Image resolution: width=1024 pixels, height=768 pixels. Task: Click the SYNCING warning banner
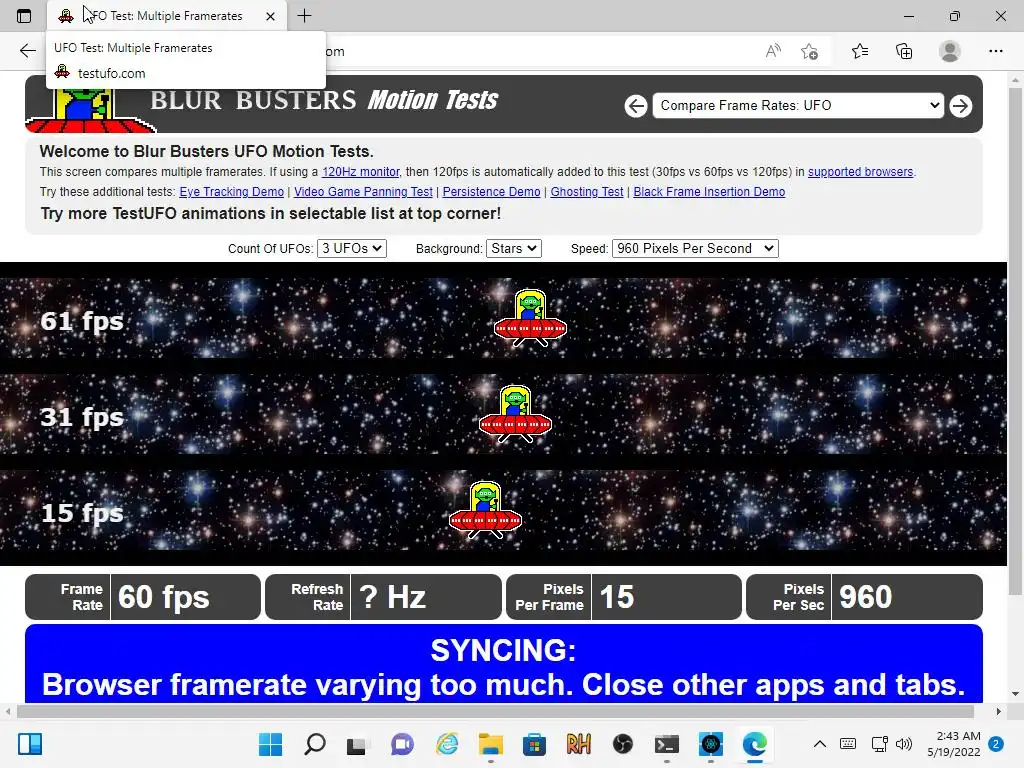tap(504, 664)
